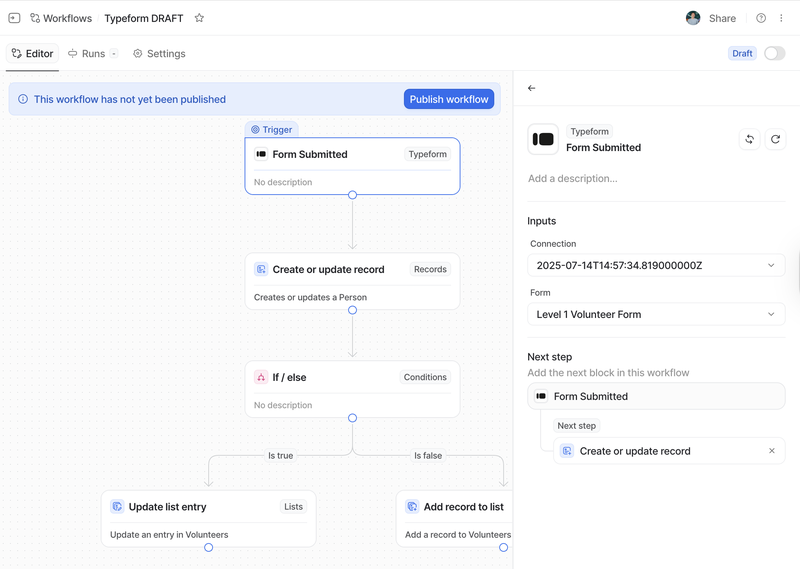Expand the Connection dropdown
This screenshot has width=800, height=569.
pos(656,265)
